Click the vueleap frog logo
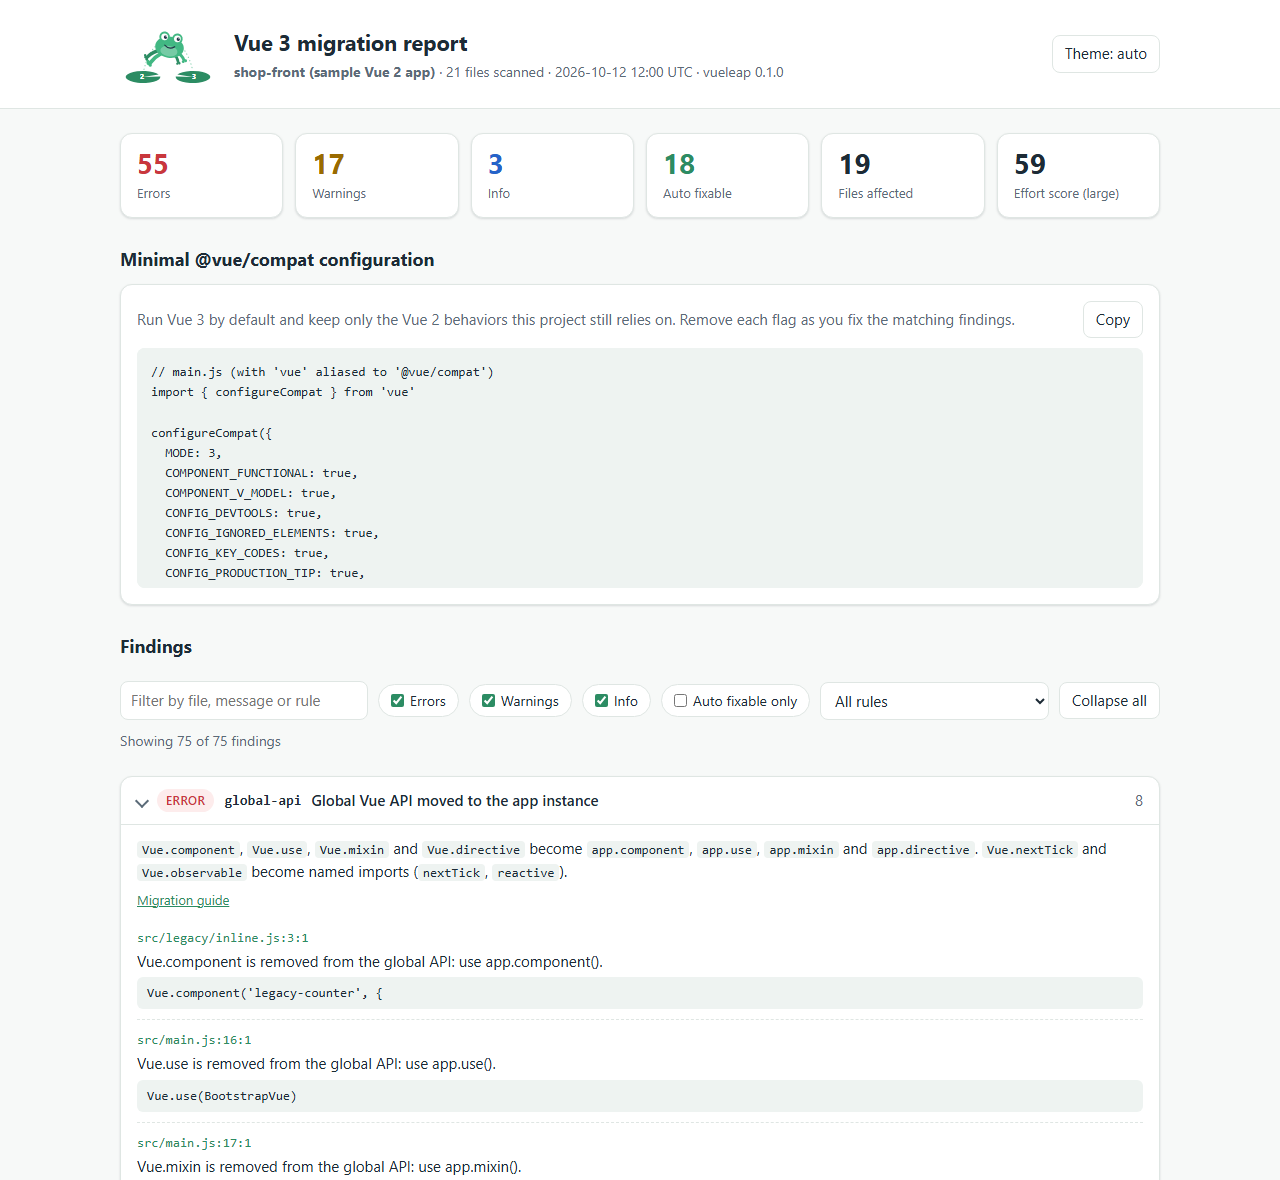Image resolution: width=1280 pixels, height=1180 pixels. click(x=167, y=57)
